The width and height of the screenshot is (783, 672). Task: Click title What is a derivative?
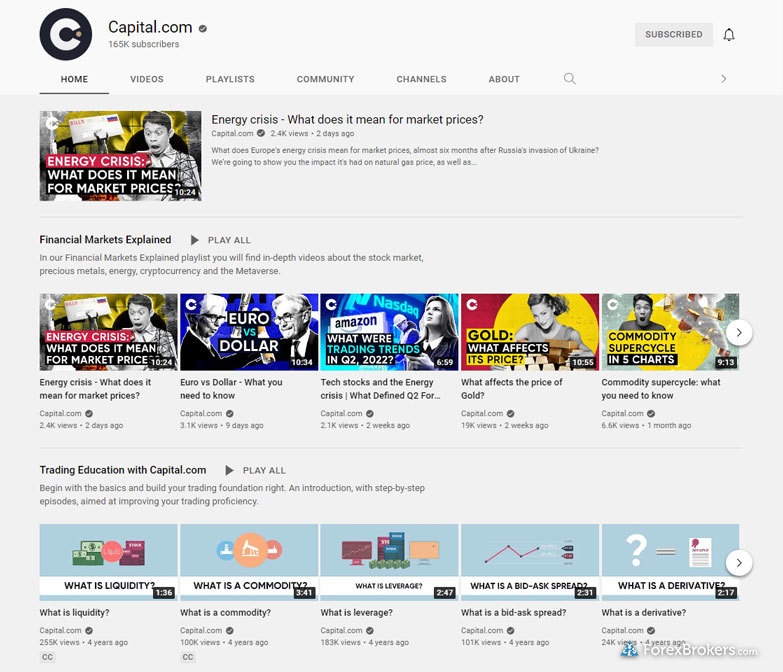pyautogui.click(x=644, y=612)
